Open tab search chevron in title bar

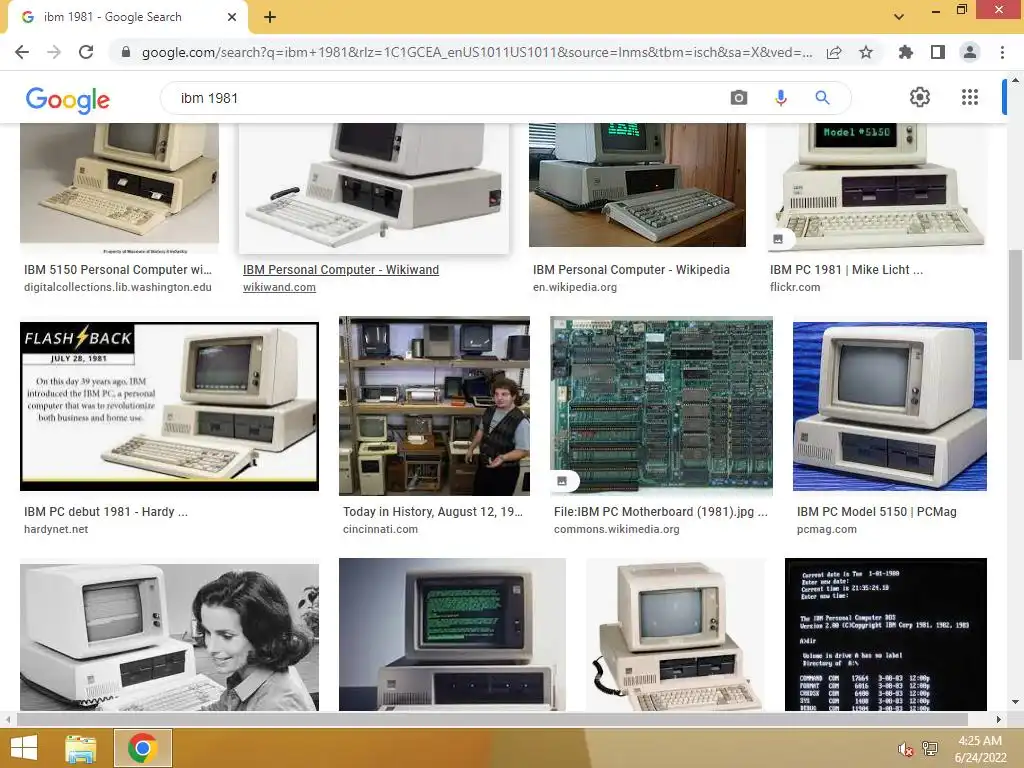click(899, 17)
